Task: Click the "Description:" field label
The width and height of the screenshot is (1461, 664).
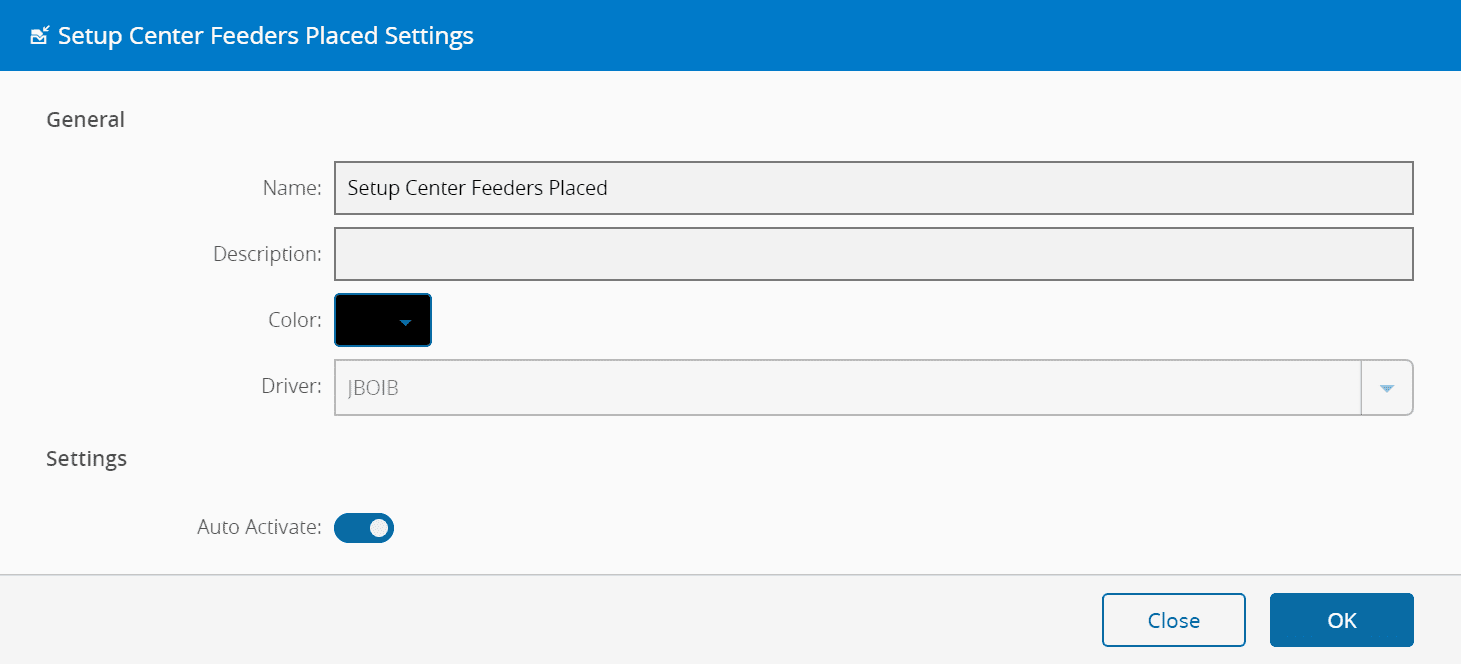Action: click(x=267, y=254)
